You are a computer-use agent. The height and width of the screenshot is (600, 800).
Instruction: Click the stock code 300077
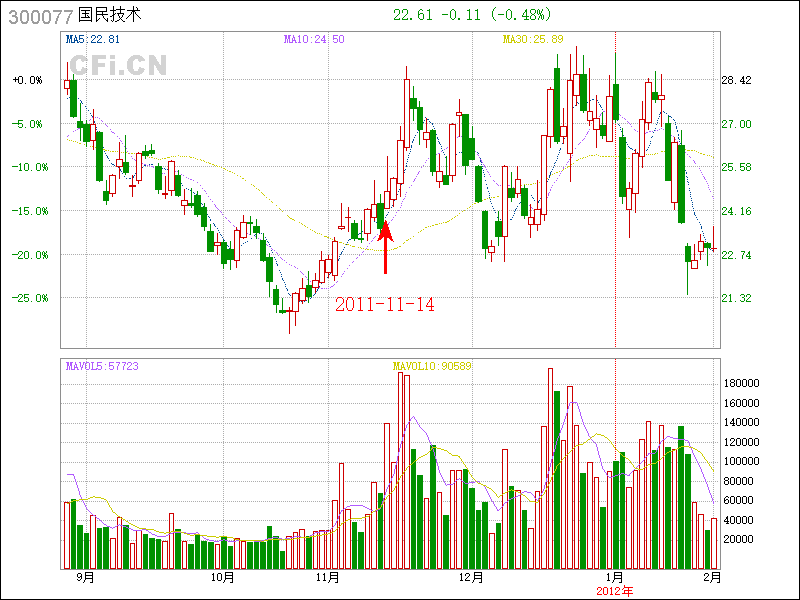tap(41, 16)
